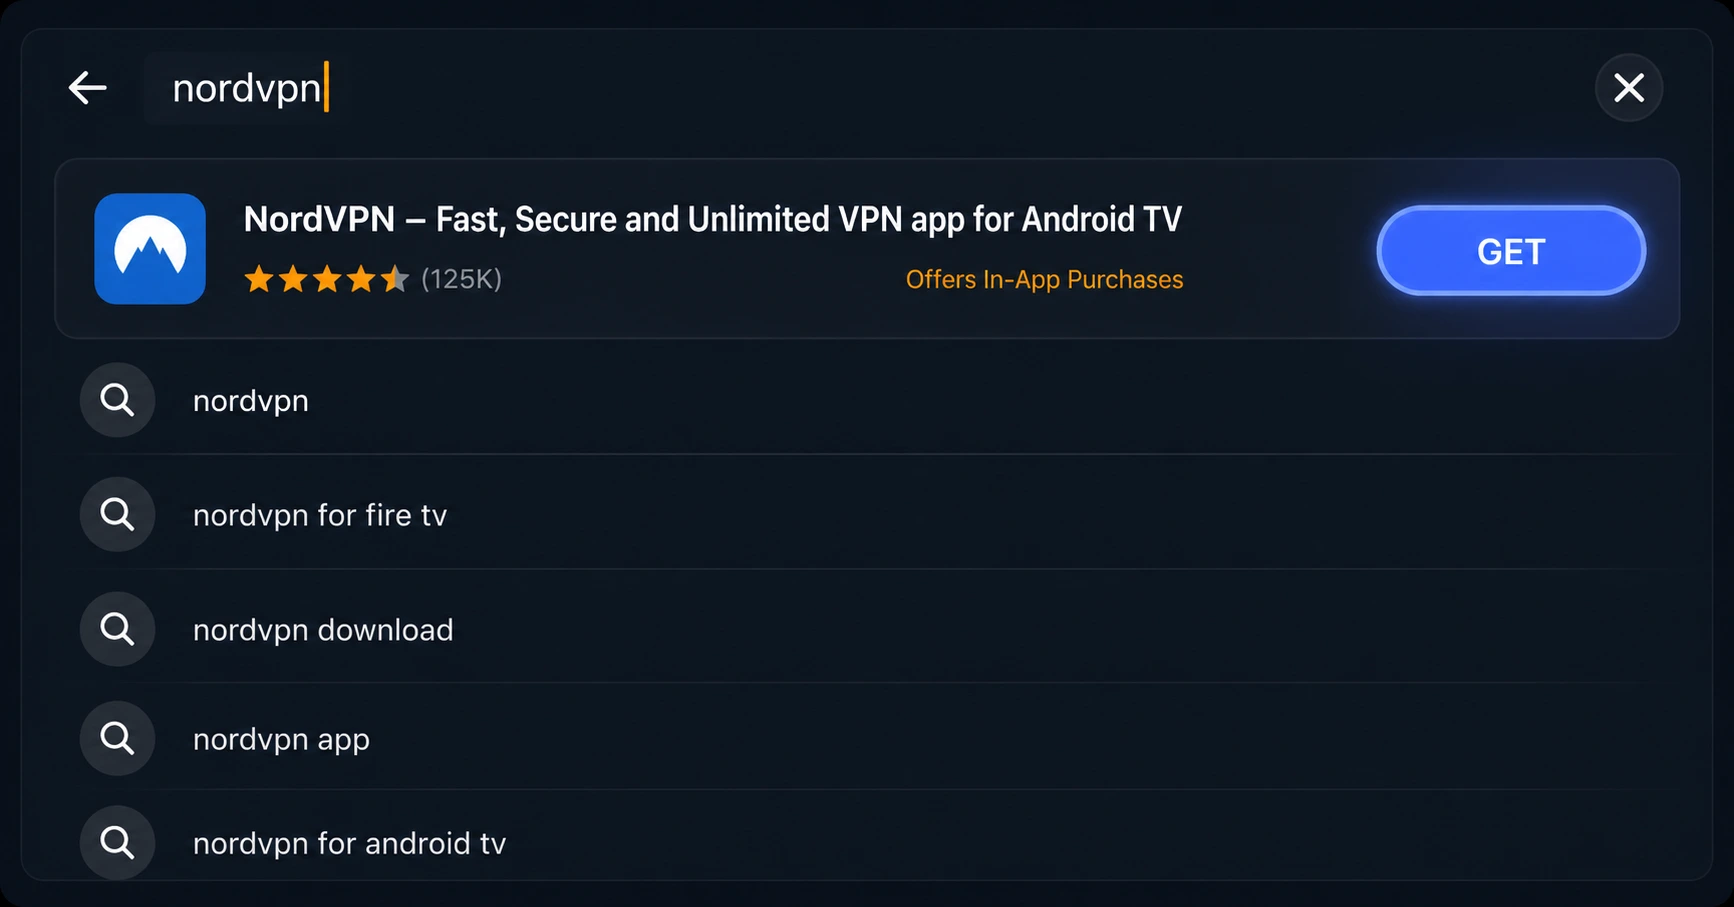Click the (125K) ratings count

coord(463,279)
